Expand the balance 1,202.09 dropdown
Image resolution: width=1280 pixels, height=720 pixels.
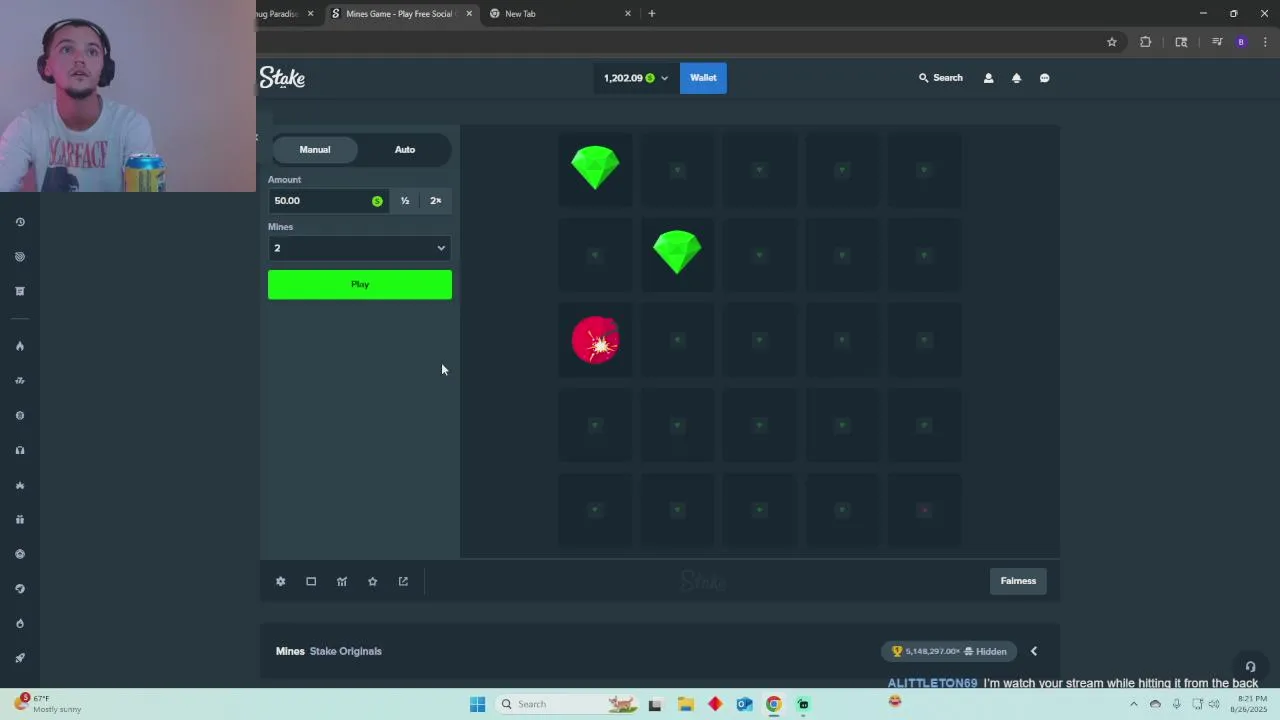click(x=636, y=78)
